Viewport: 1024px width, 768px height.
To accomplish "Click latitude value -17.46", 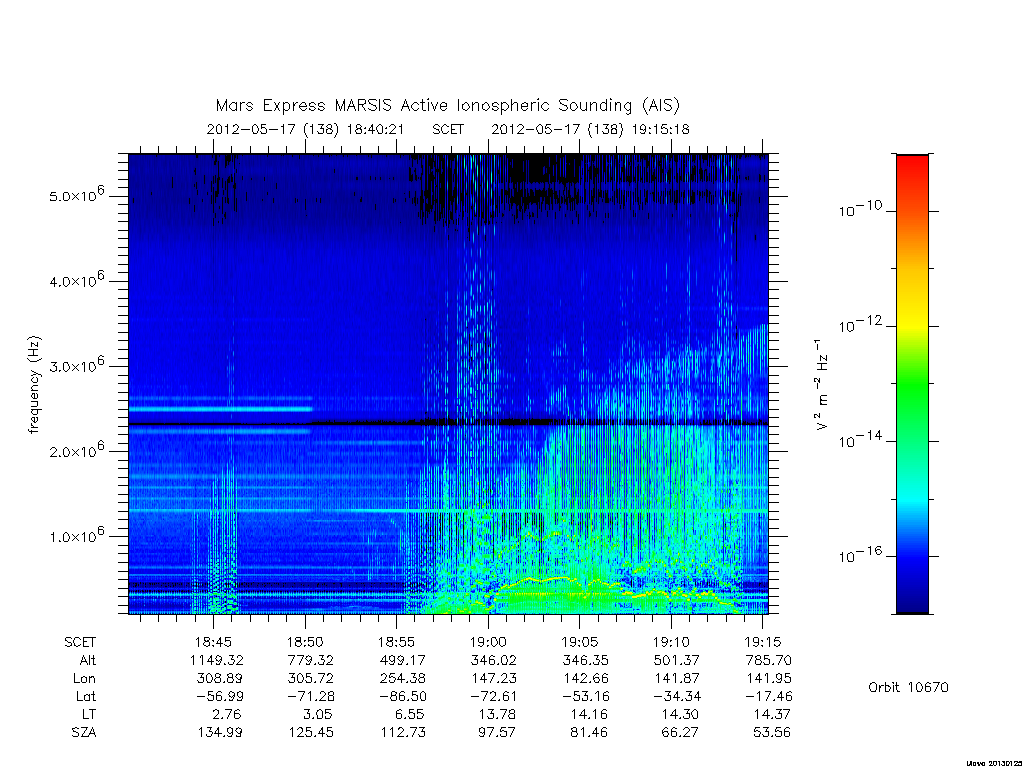I will (769, 696).
